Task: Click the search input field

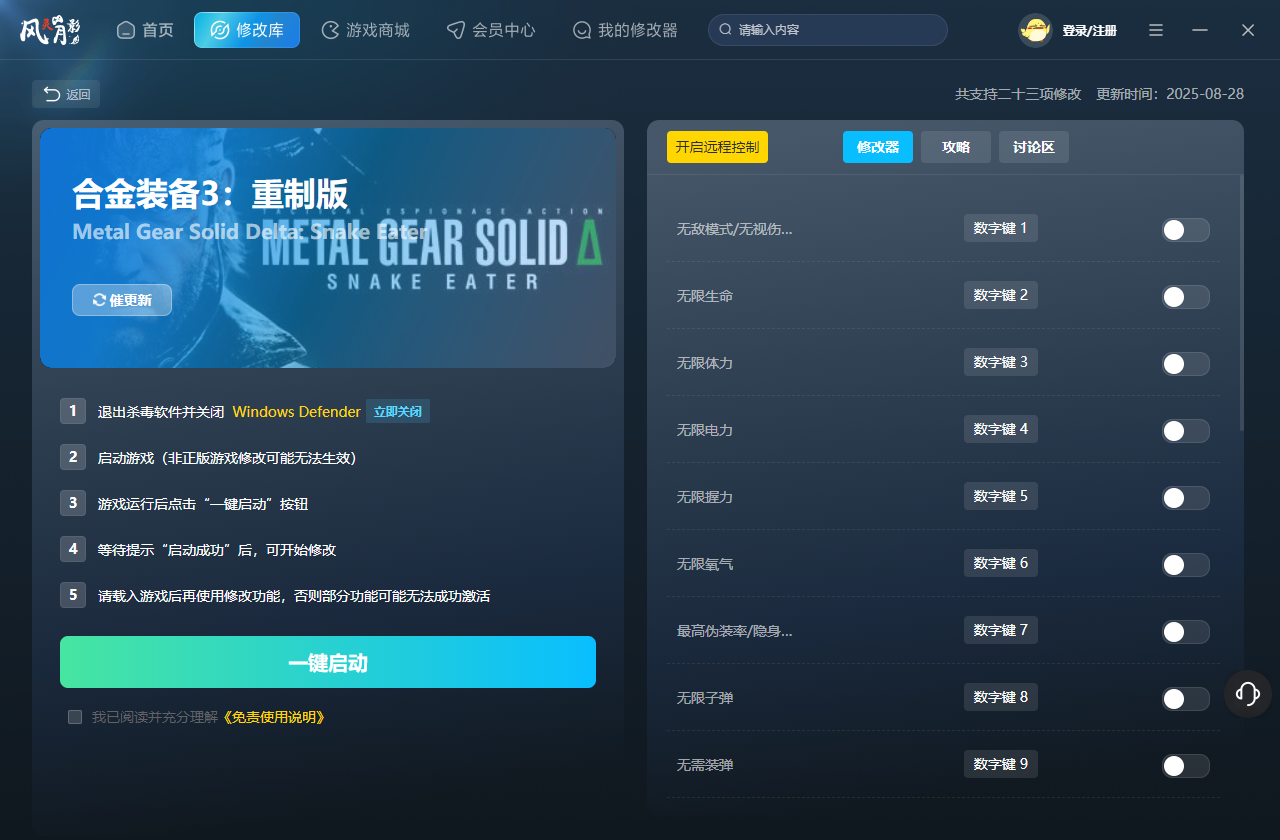Action: coord(828,30)
